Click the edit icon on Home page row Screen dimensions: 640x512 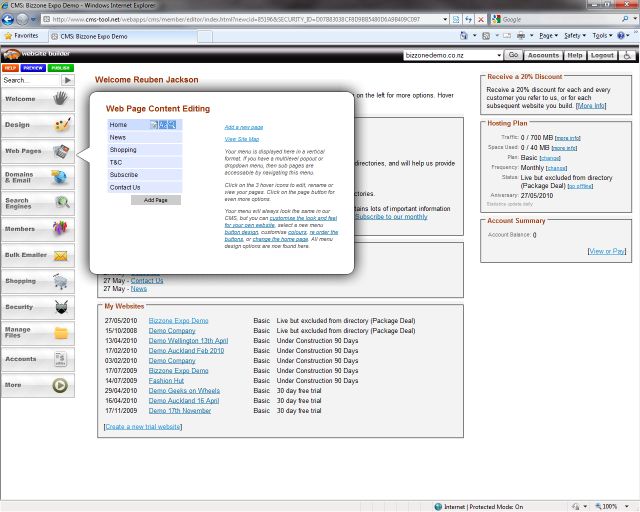(154, 125)
